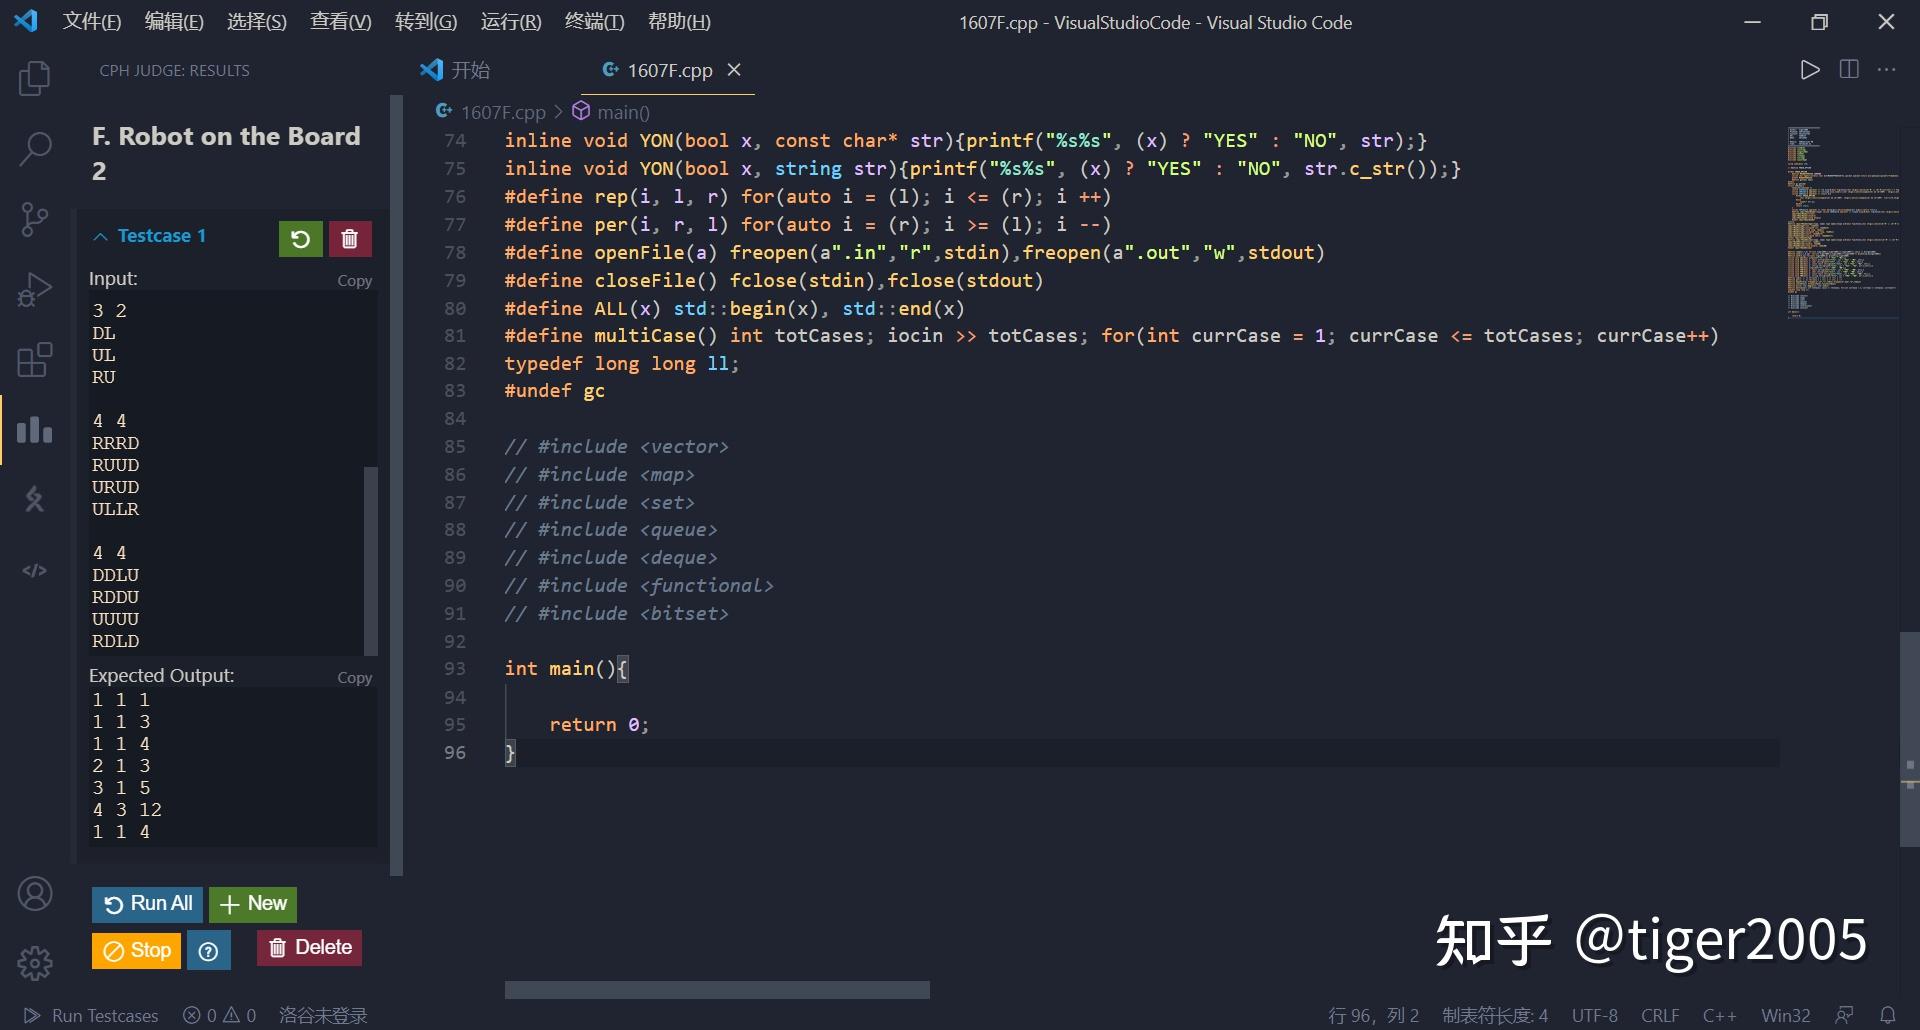Open the Run and Debug view

pos(35,288)
